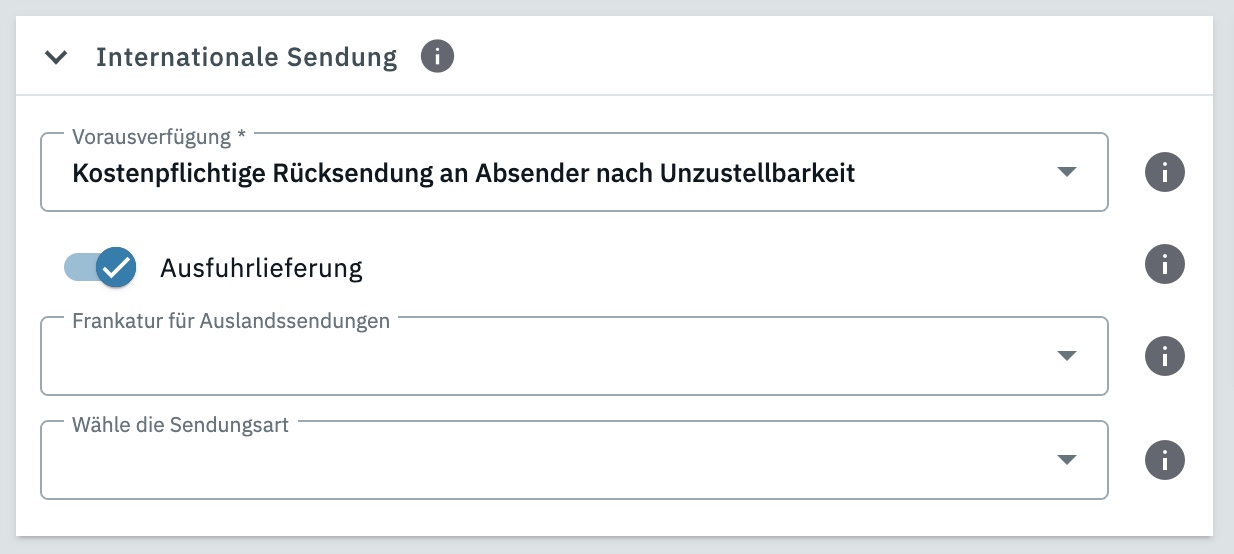The height and width of the screenshot is (554, 1234).
Task: Open info icon next to Ausfuhrlieferung
Action: tap(1164, 265)
